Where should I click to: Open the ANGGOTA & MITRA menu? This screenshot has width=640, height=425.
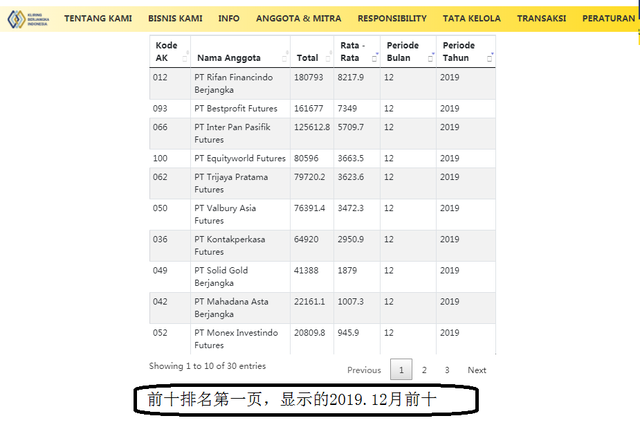298,18
